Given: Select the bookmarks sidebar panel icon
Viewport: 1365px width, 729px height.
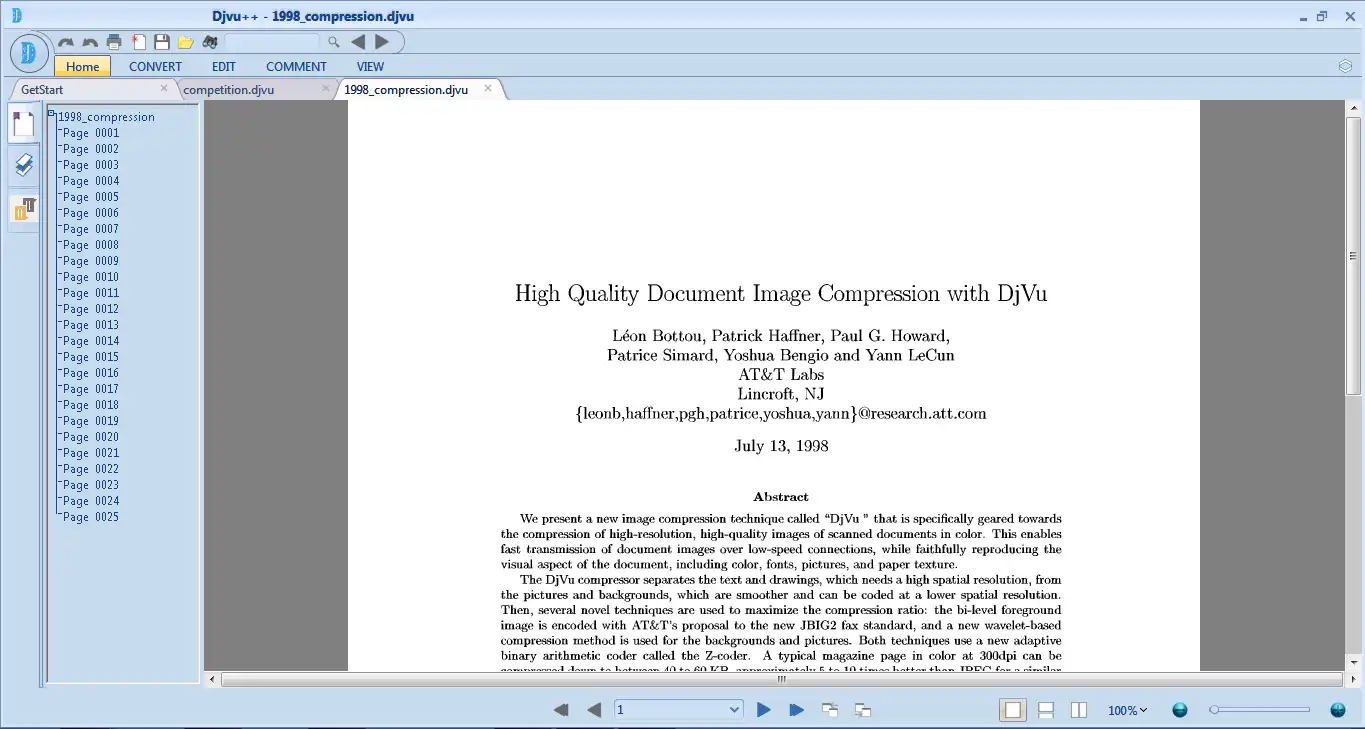Looking at the screenshot, I should point(24,166).
